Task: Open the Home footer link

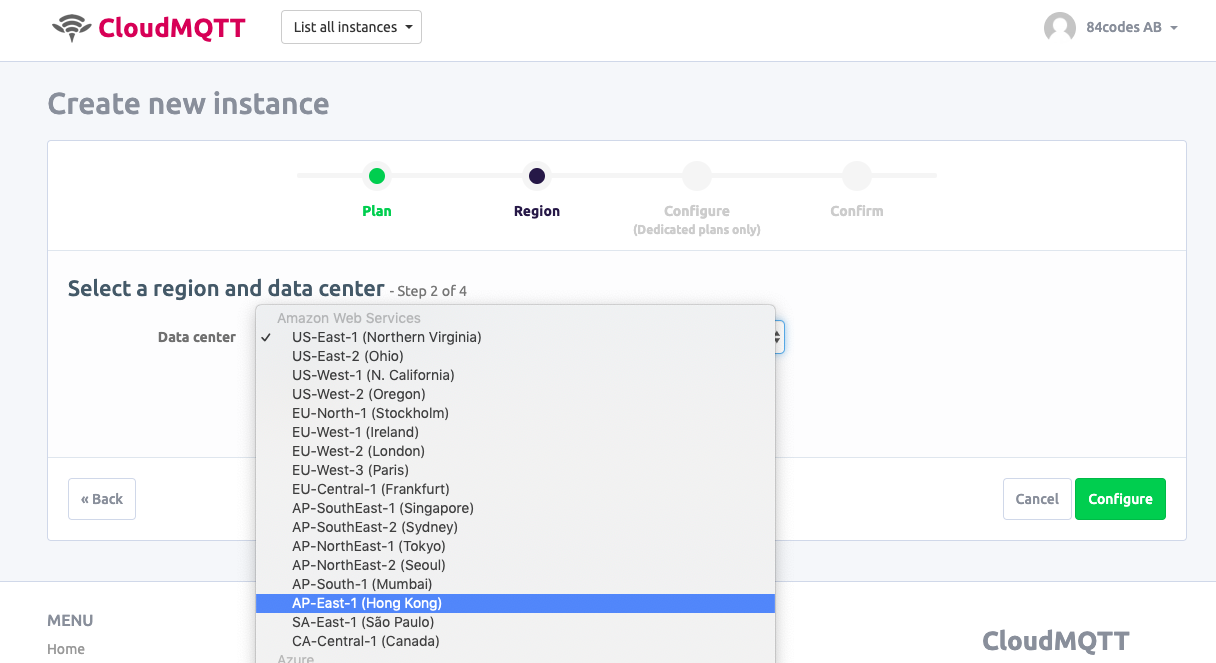Action: [66, 649]
